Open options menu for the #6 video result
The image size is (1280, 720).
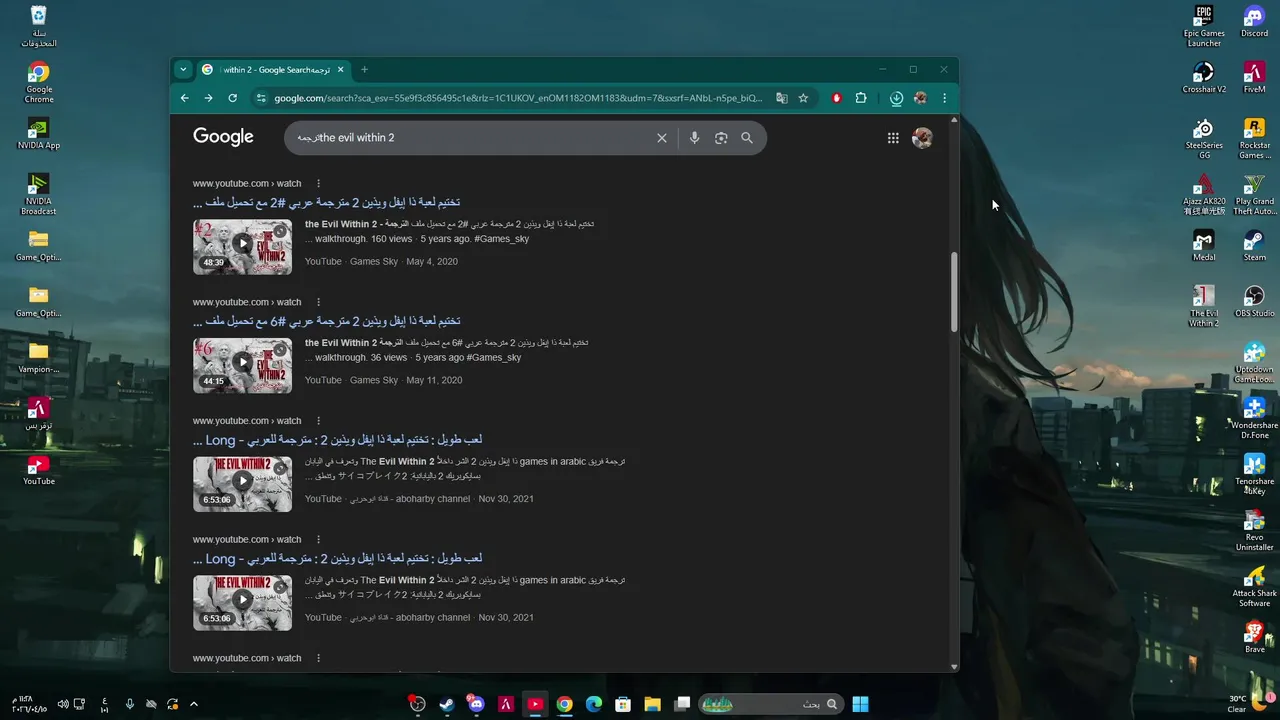click(x=319, y=302)
